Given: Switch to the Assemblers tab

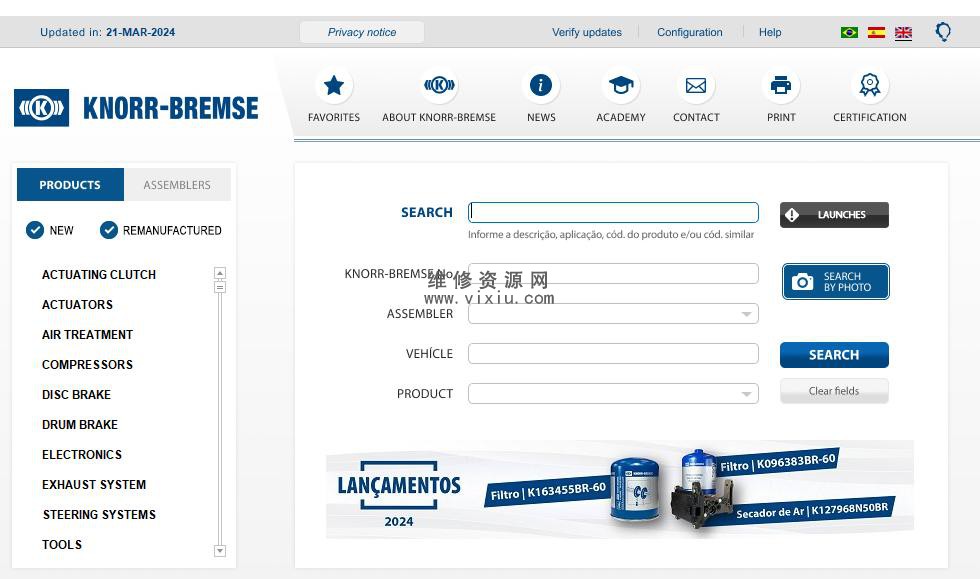Looking at the screenshot, I should 177,184.
